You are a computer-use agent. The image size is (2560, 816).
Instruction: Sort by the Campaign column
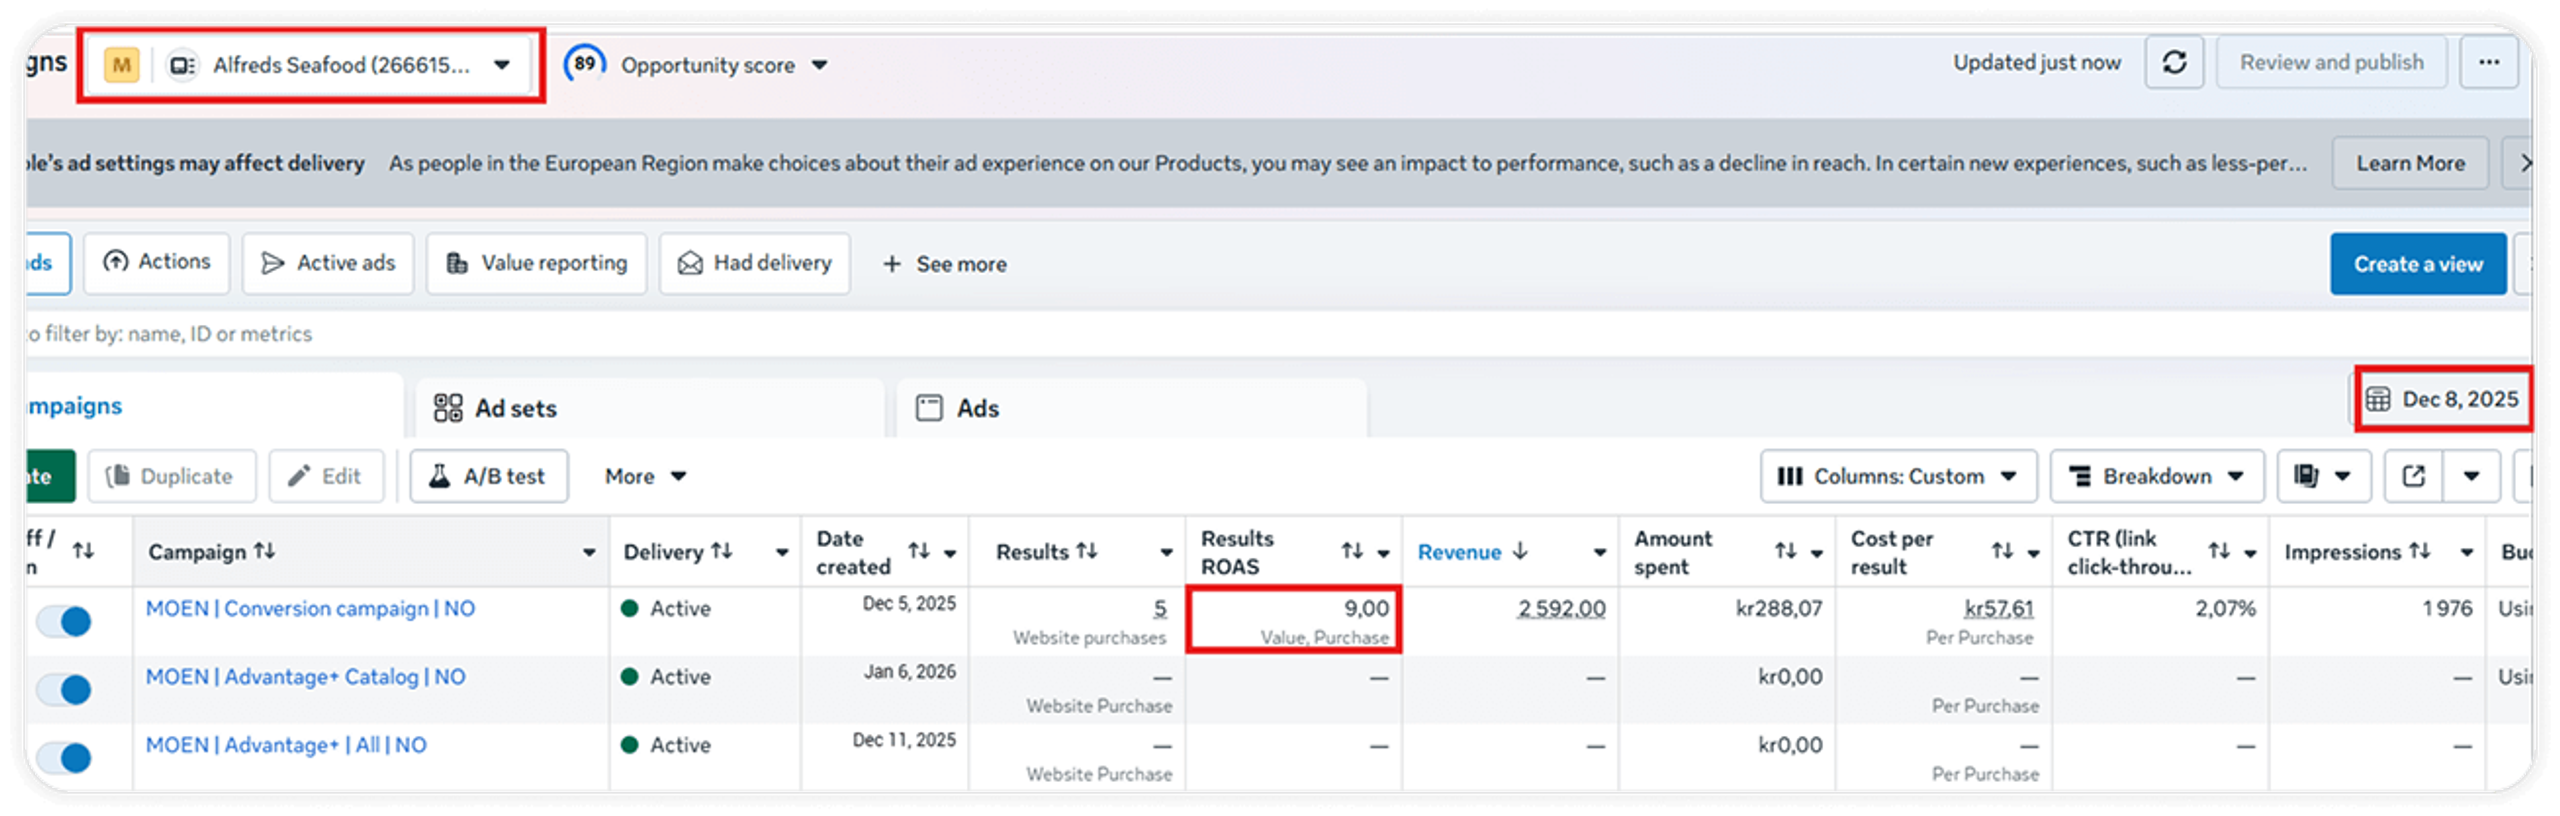tap(264, 551)
